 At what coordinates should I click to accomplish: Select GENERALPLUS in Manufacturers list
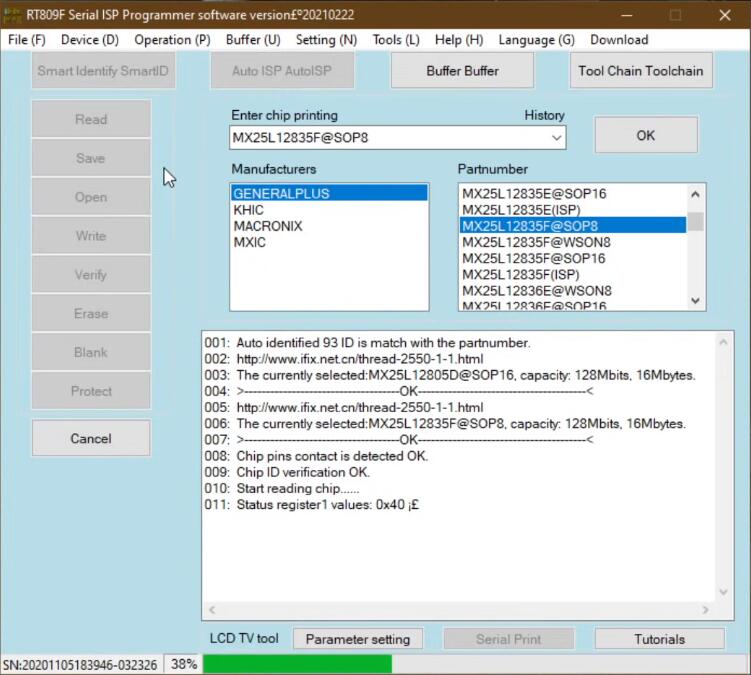coord(329,194)
